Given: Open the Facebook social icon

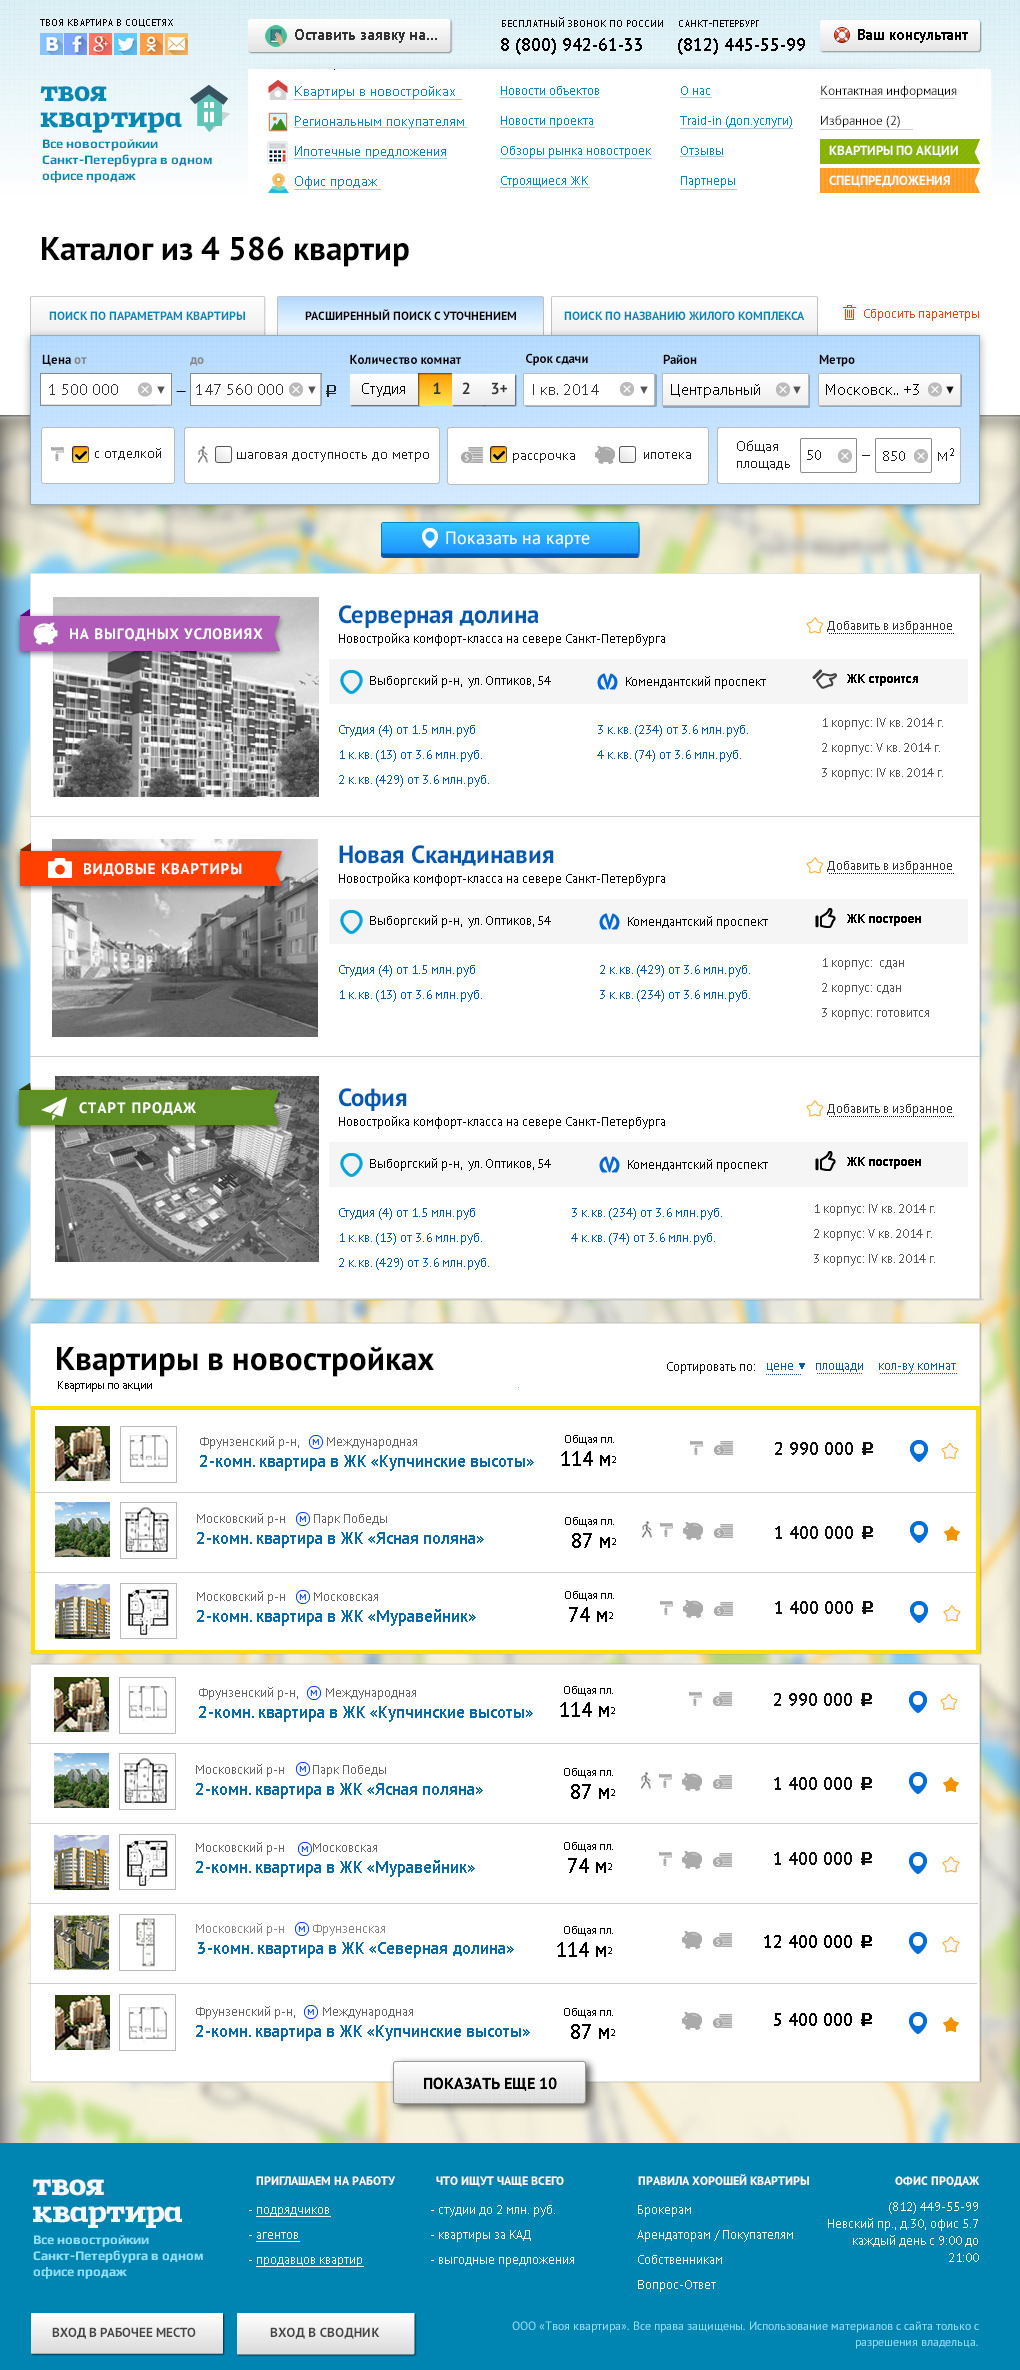Looking at the screenshot, I should point(76,44).
